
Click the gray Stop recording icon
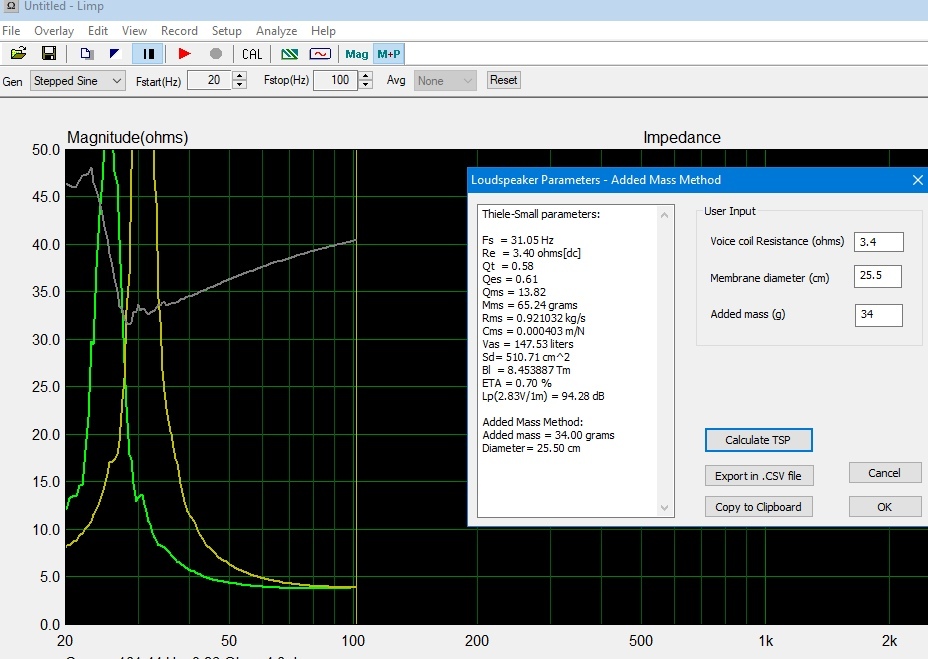215,53
